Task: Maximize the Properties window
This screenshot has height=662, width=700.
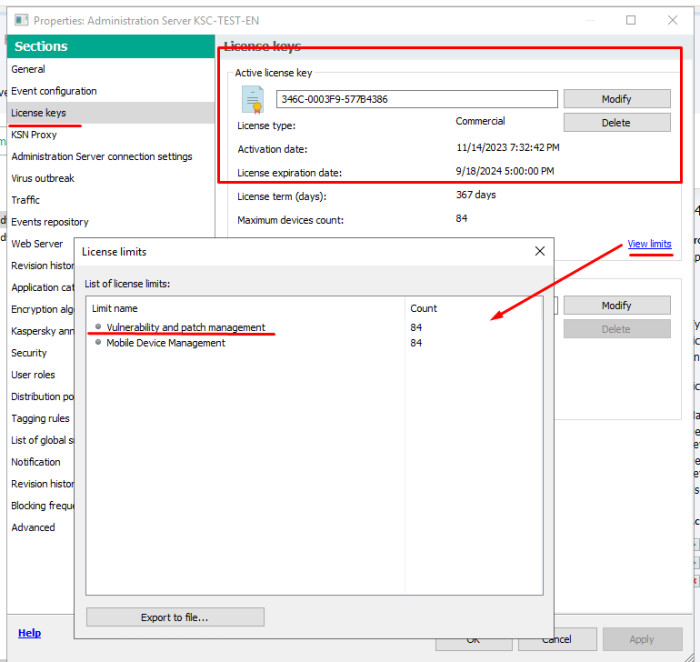Action: point(631,20)
